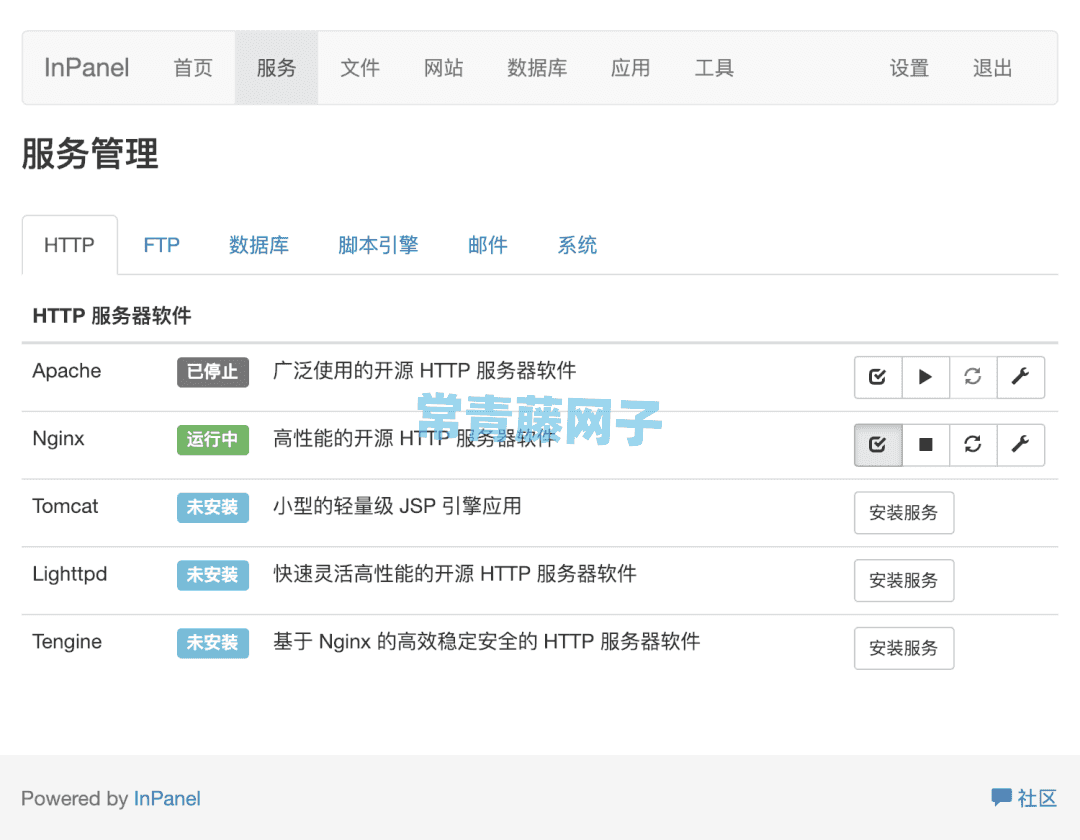
Task: Click 退出 to log out
Action: coord(991,68)
